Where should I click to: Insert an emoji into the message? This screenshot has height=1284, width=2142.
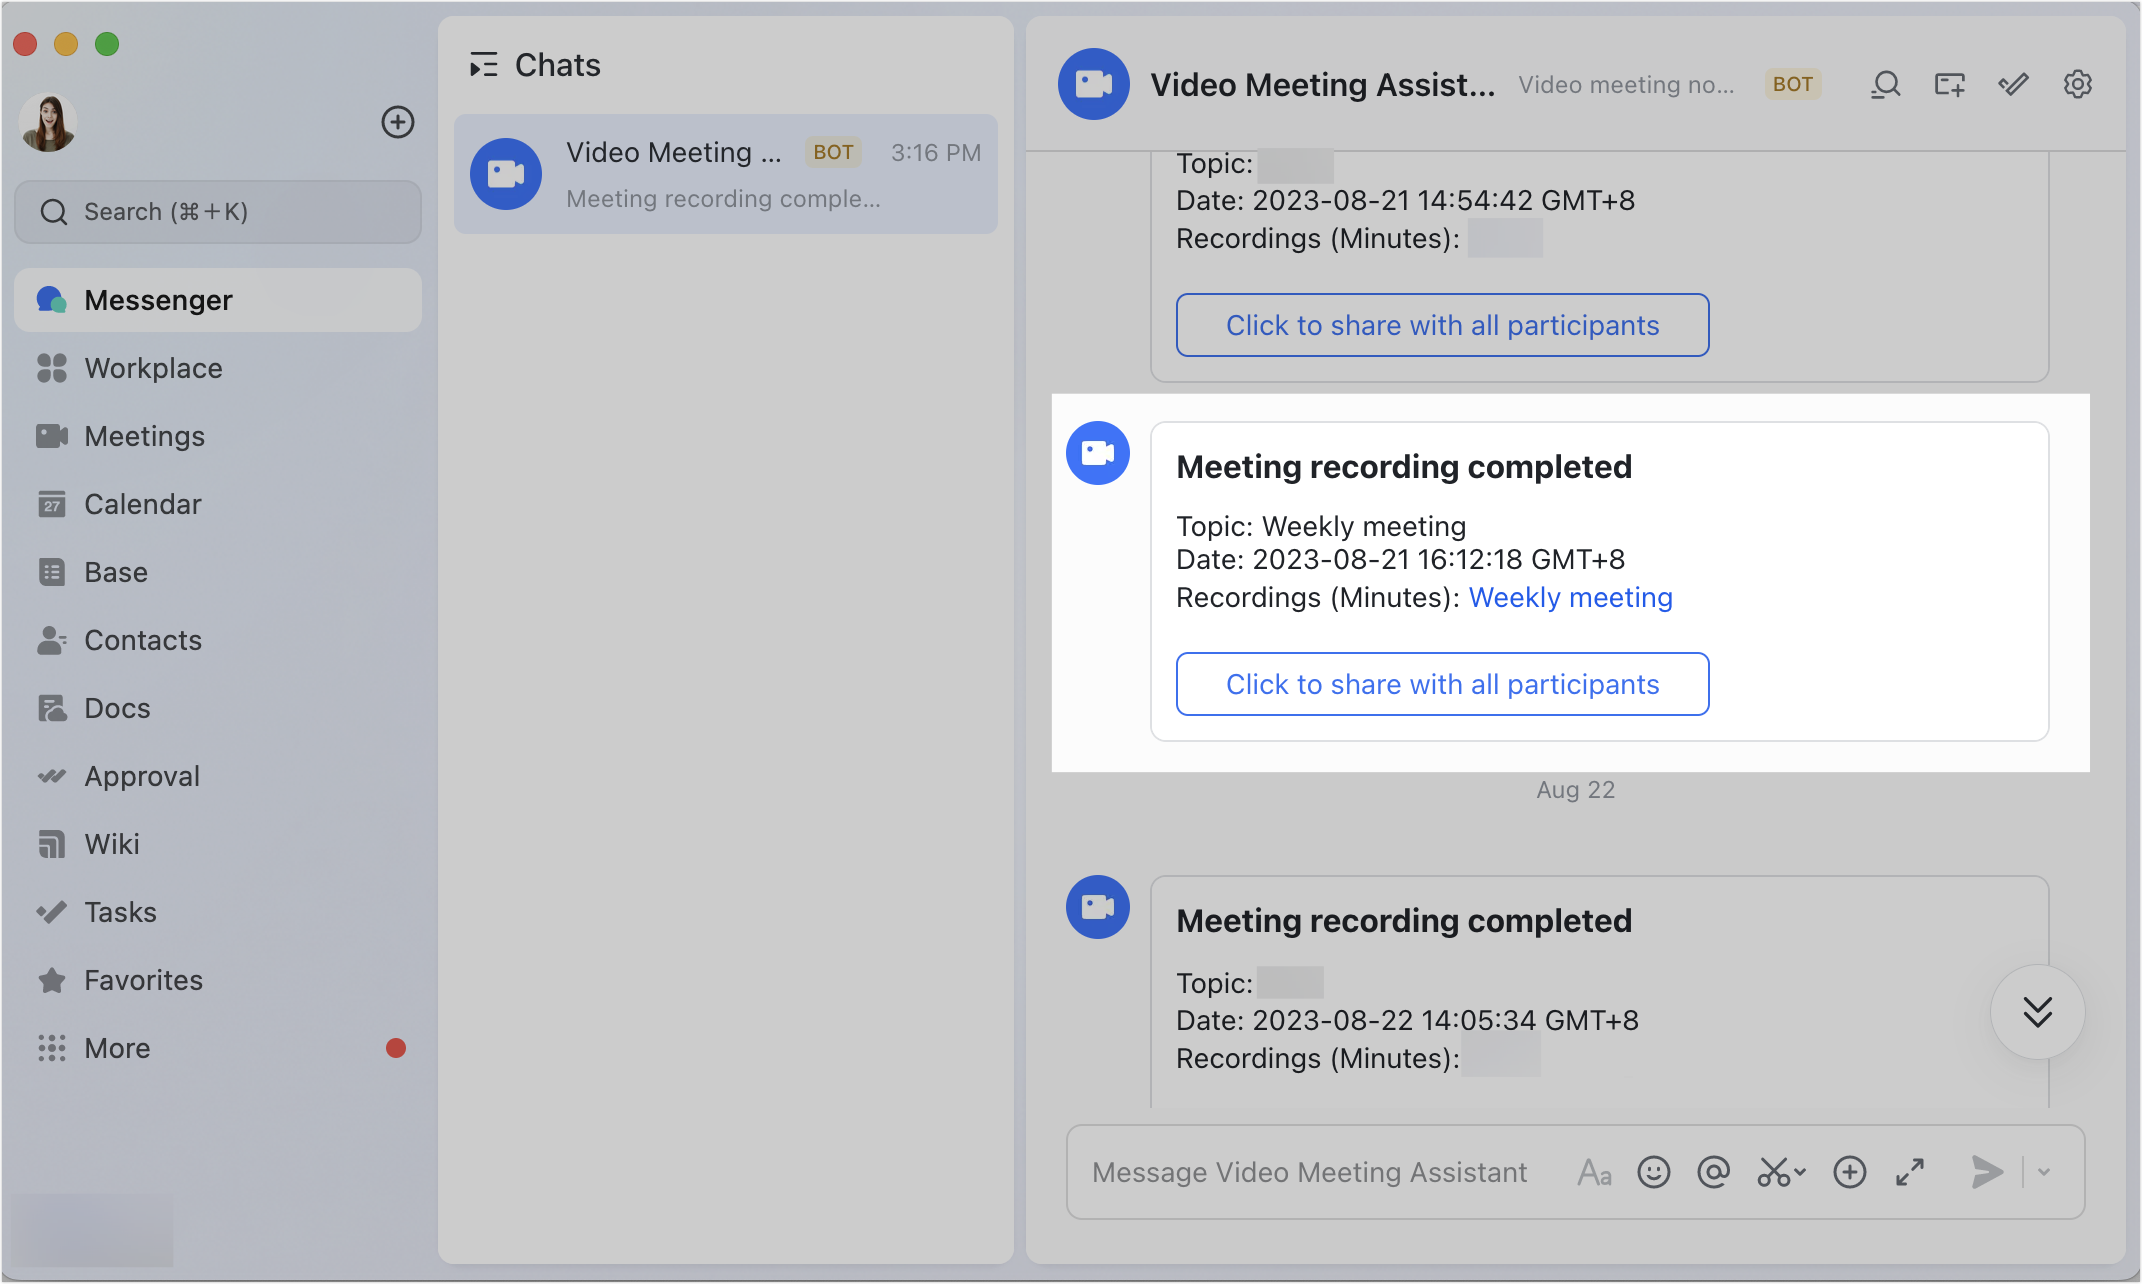pyautogui.click(x=1655, y=1172)
